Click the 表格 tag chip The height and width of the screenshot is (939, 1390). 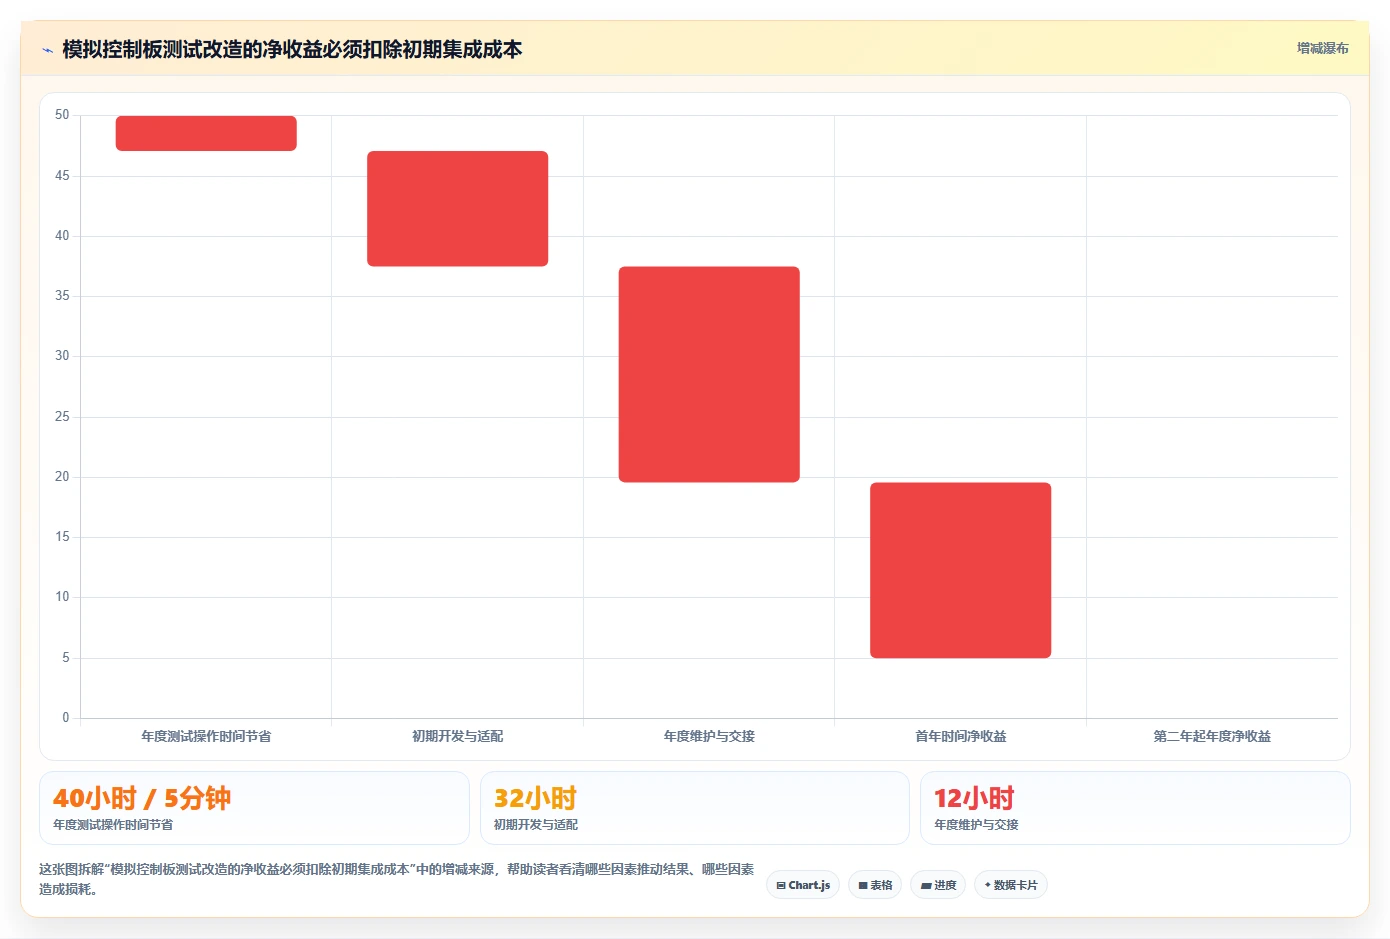[x=875, y=885]
